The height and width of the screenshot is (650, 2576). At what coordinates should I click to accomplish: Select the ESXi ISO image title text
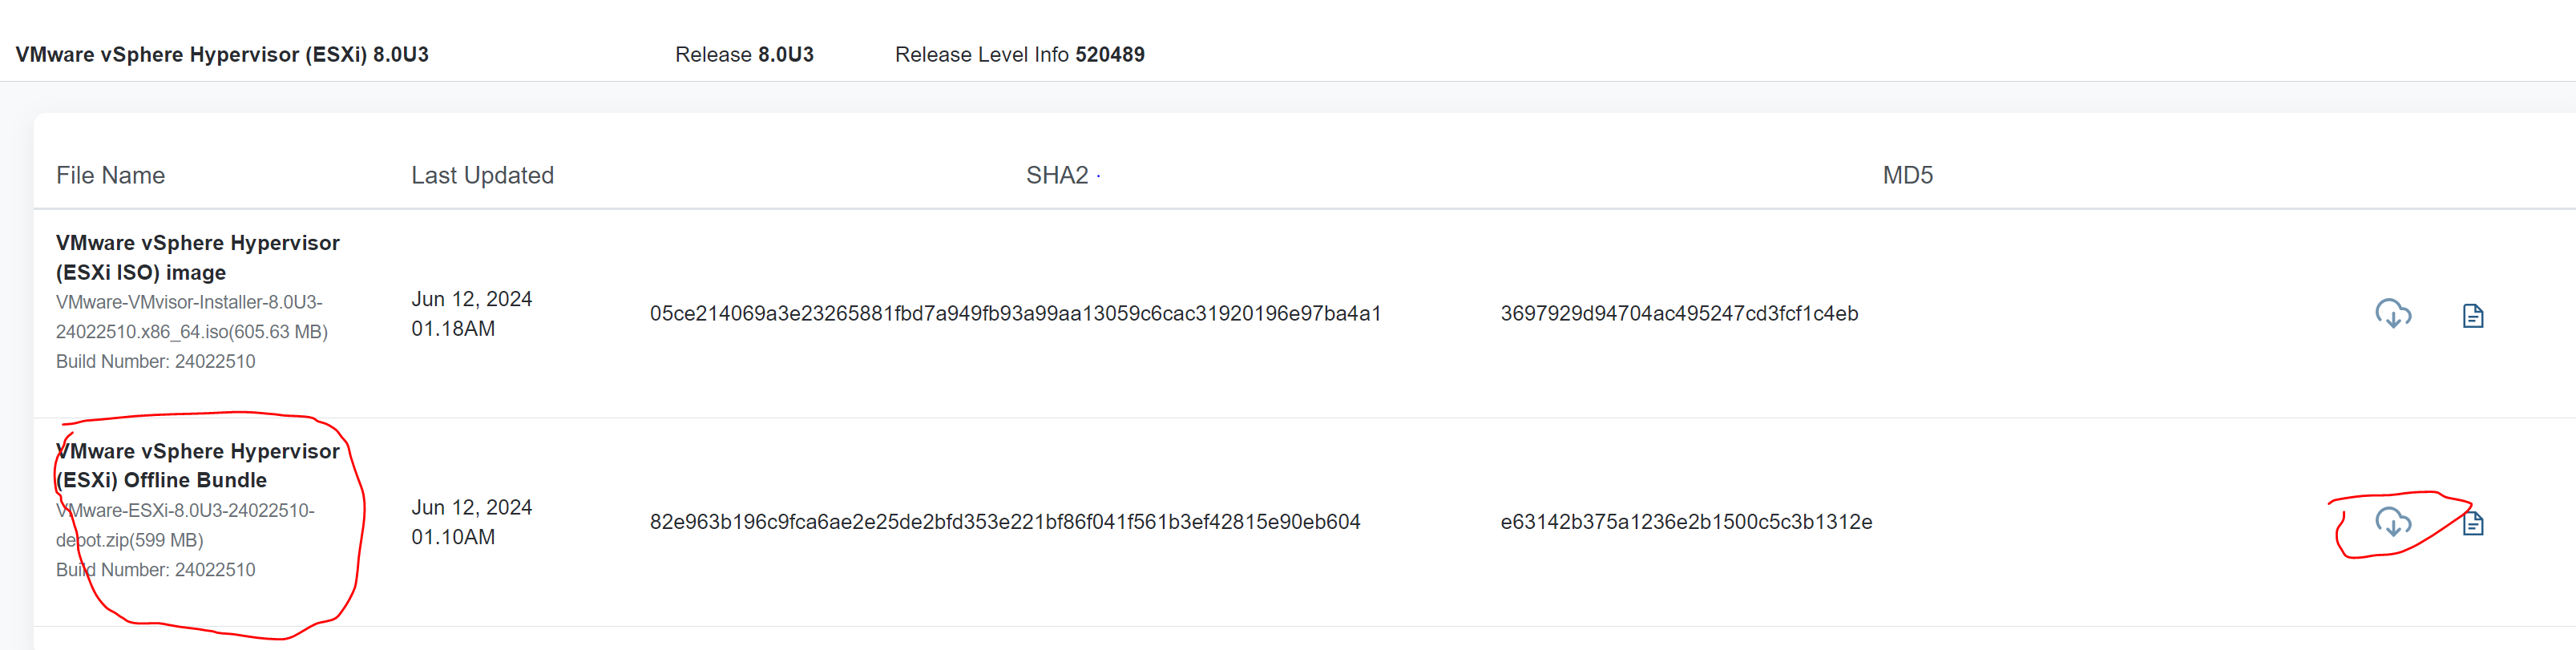click(x=198, y=257)
